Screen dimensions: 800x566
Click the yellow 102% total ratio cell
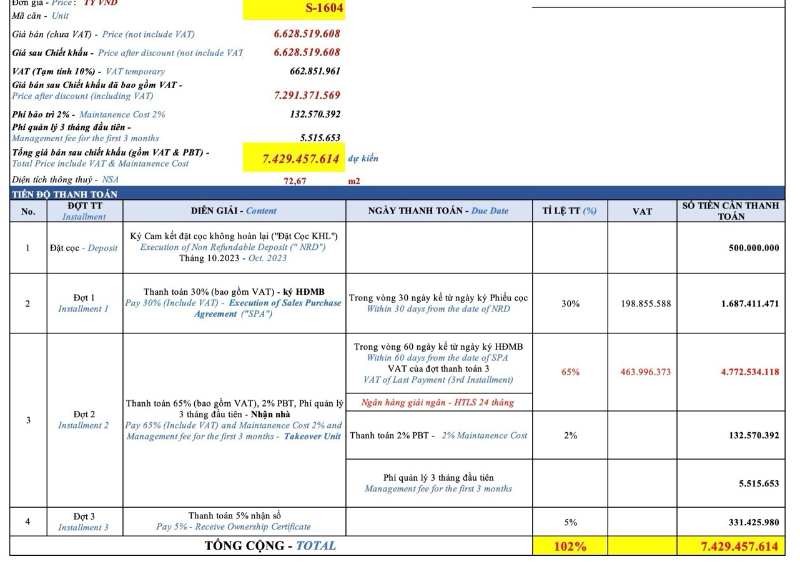(570, 546)
